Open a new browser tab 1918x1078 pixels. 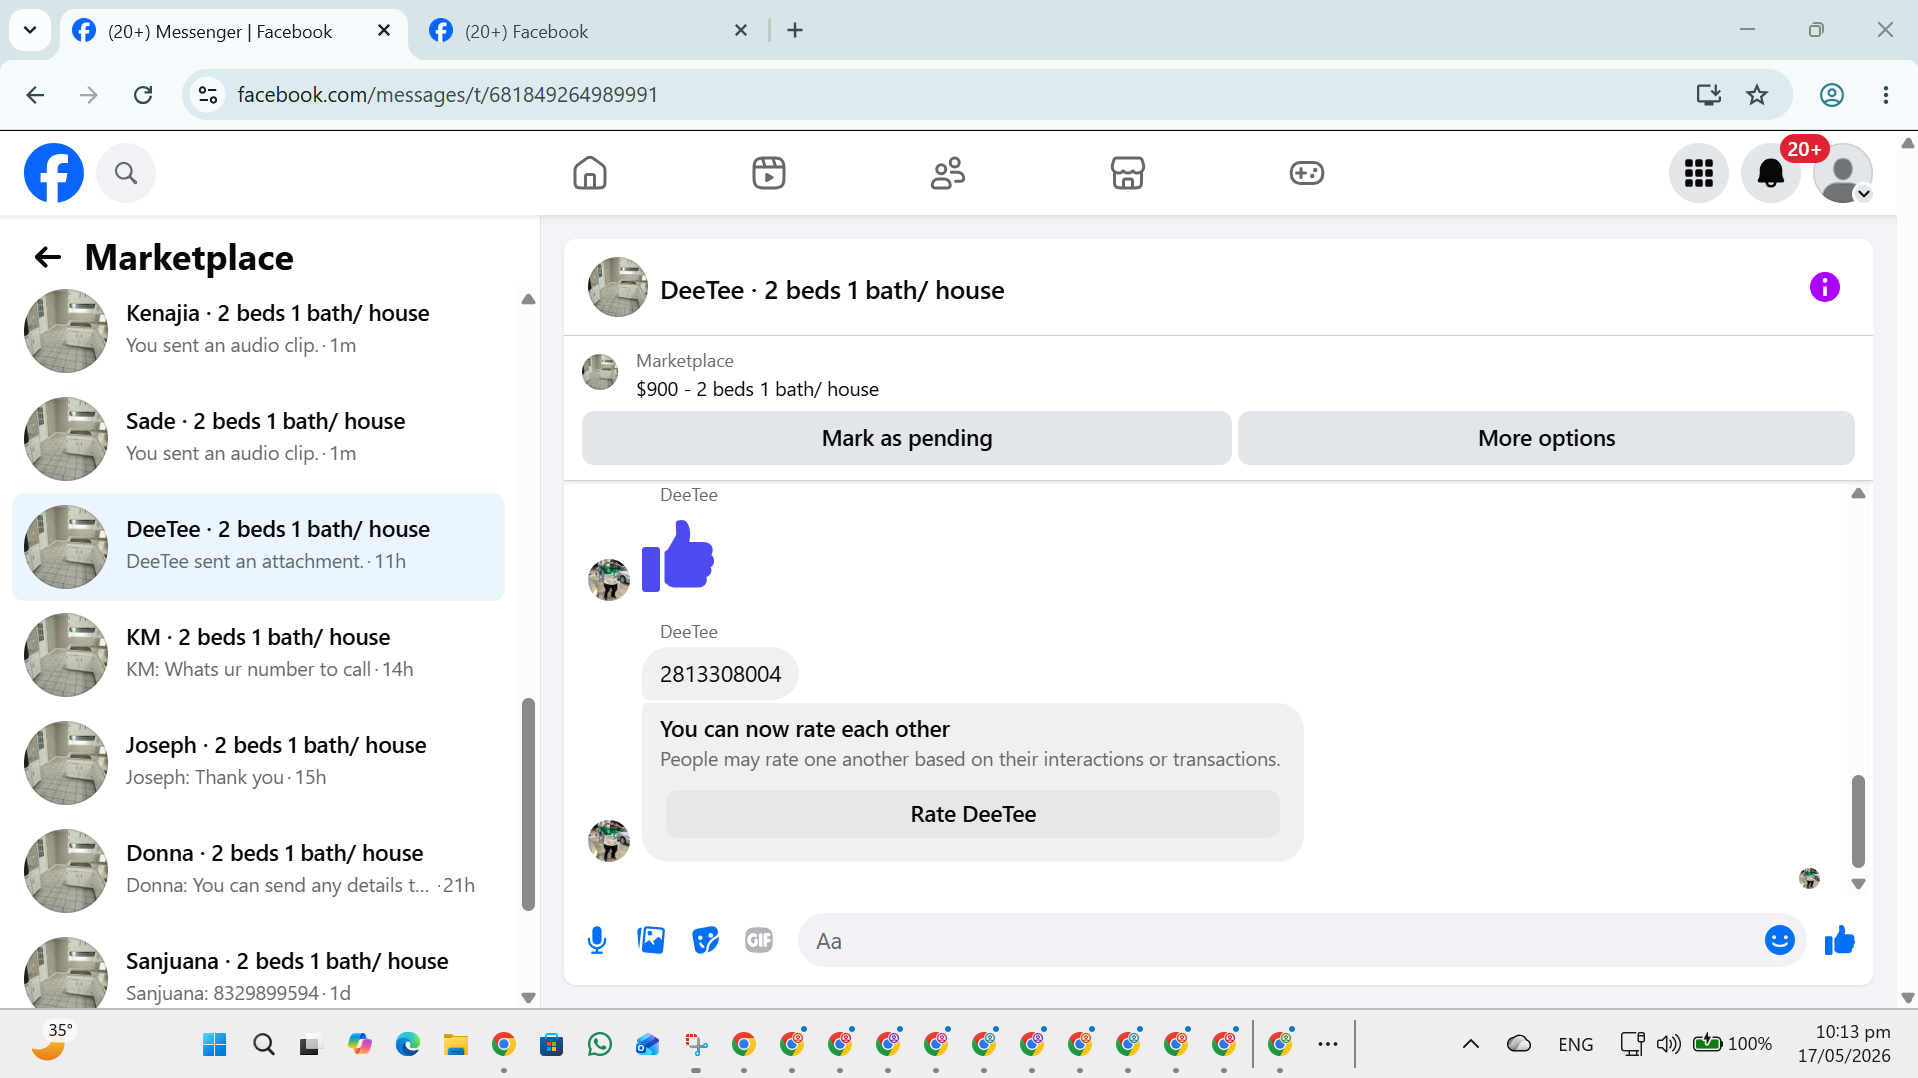(x=795, y=31)
